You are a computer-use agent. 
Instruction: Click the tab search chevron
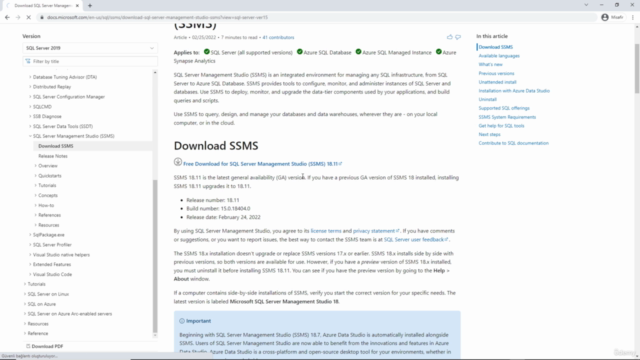586,5
